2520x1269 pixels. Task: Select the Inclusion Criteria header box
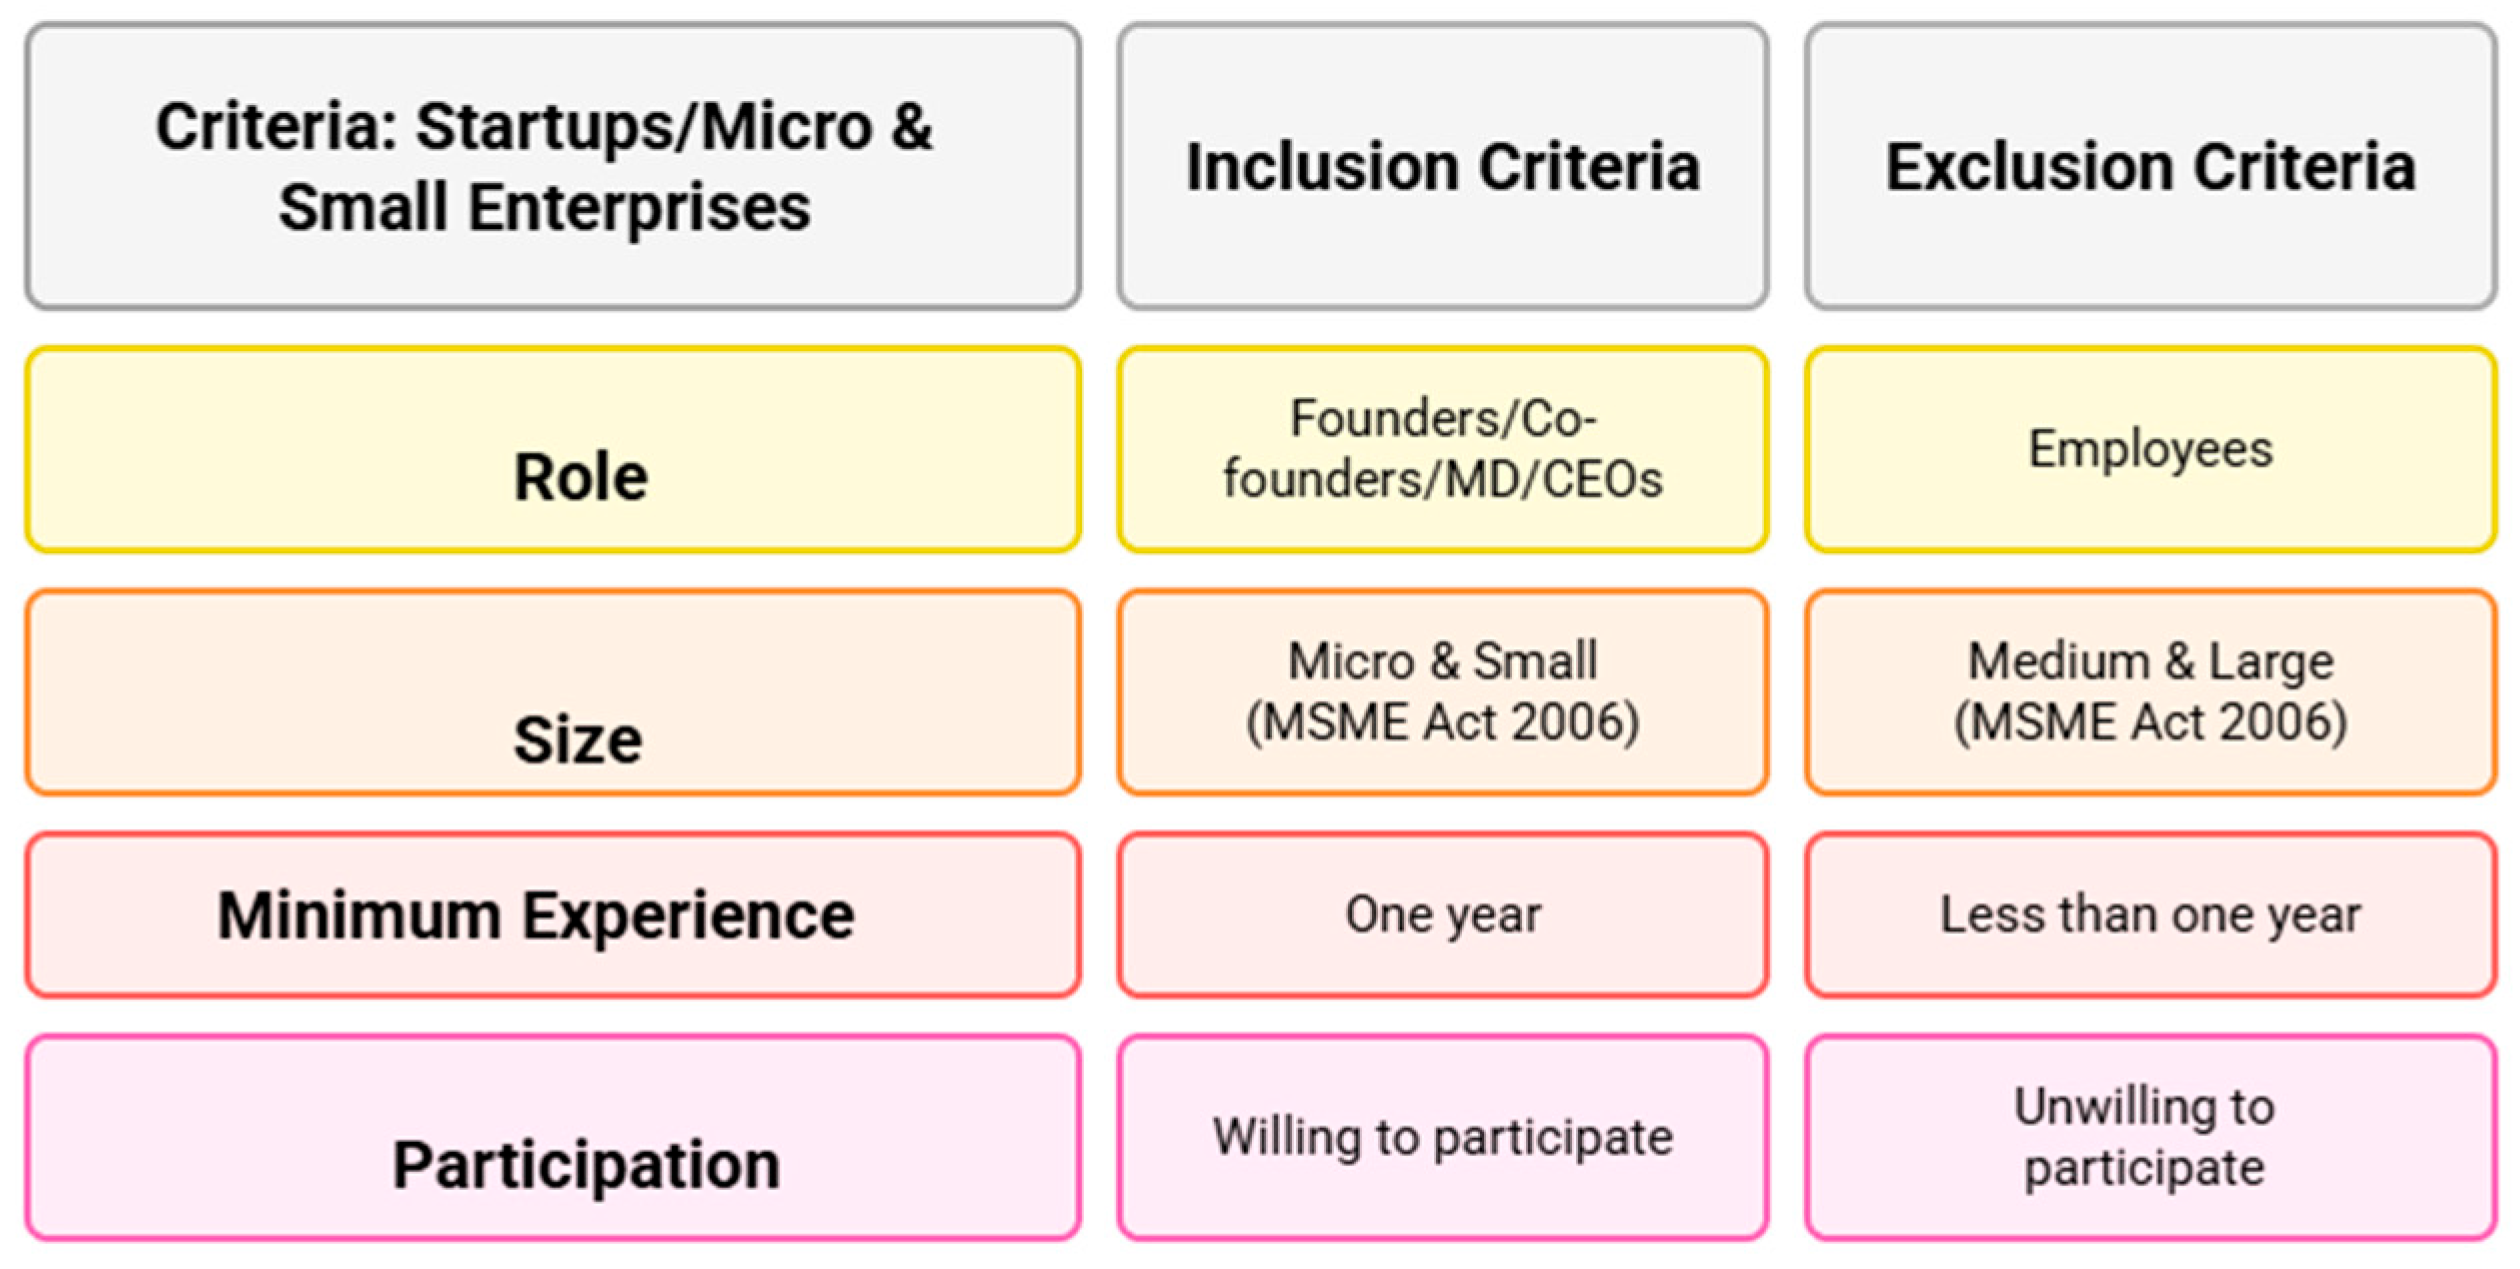[x=1442, y=166]
